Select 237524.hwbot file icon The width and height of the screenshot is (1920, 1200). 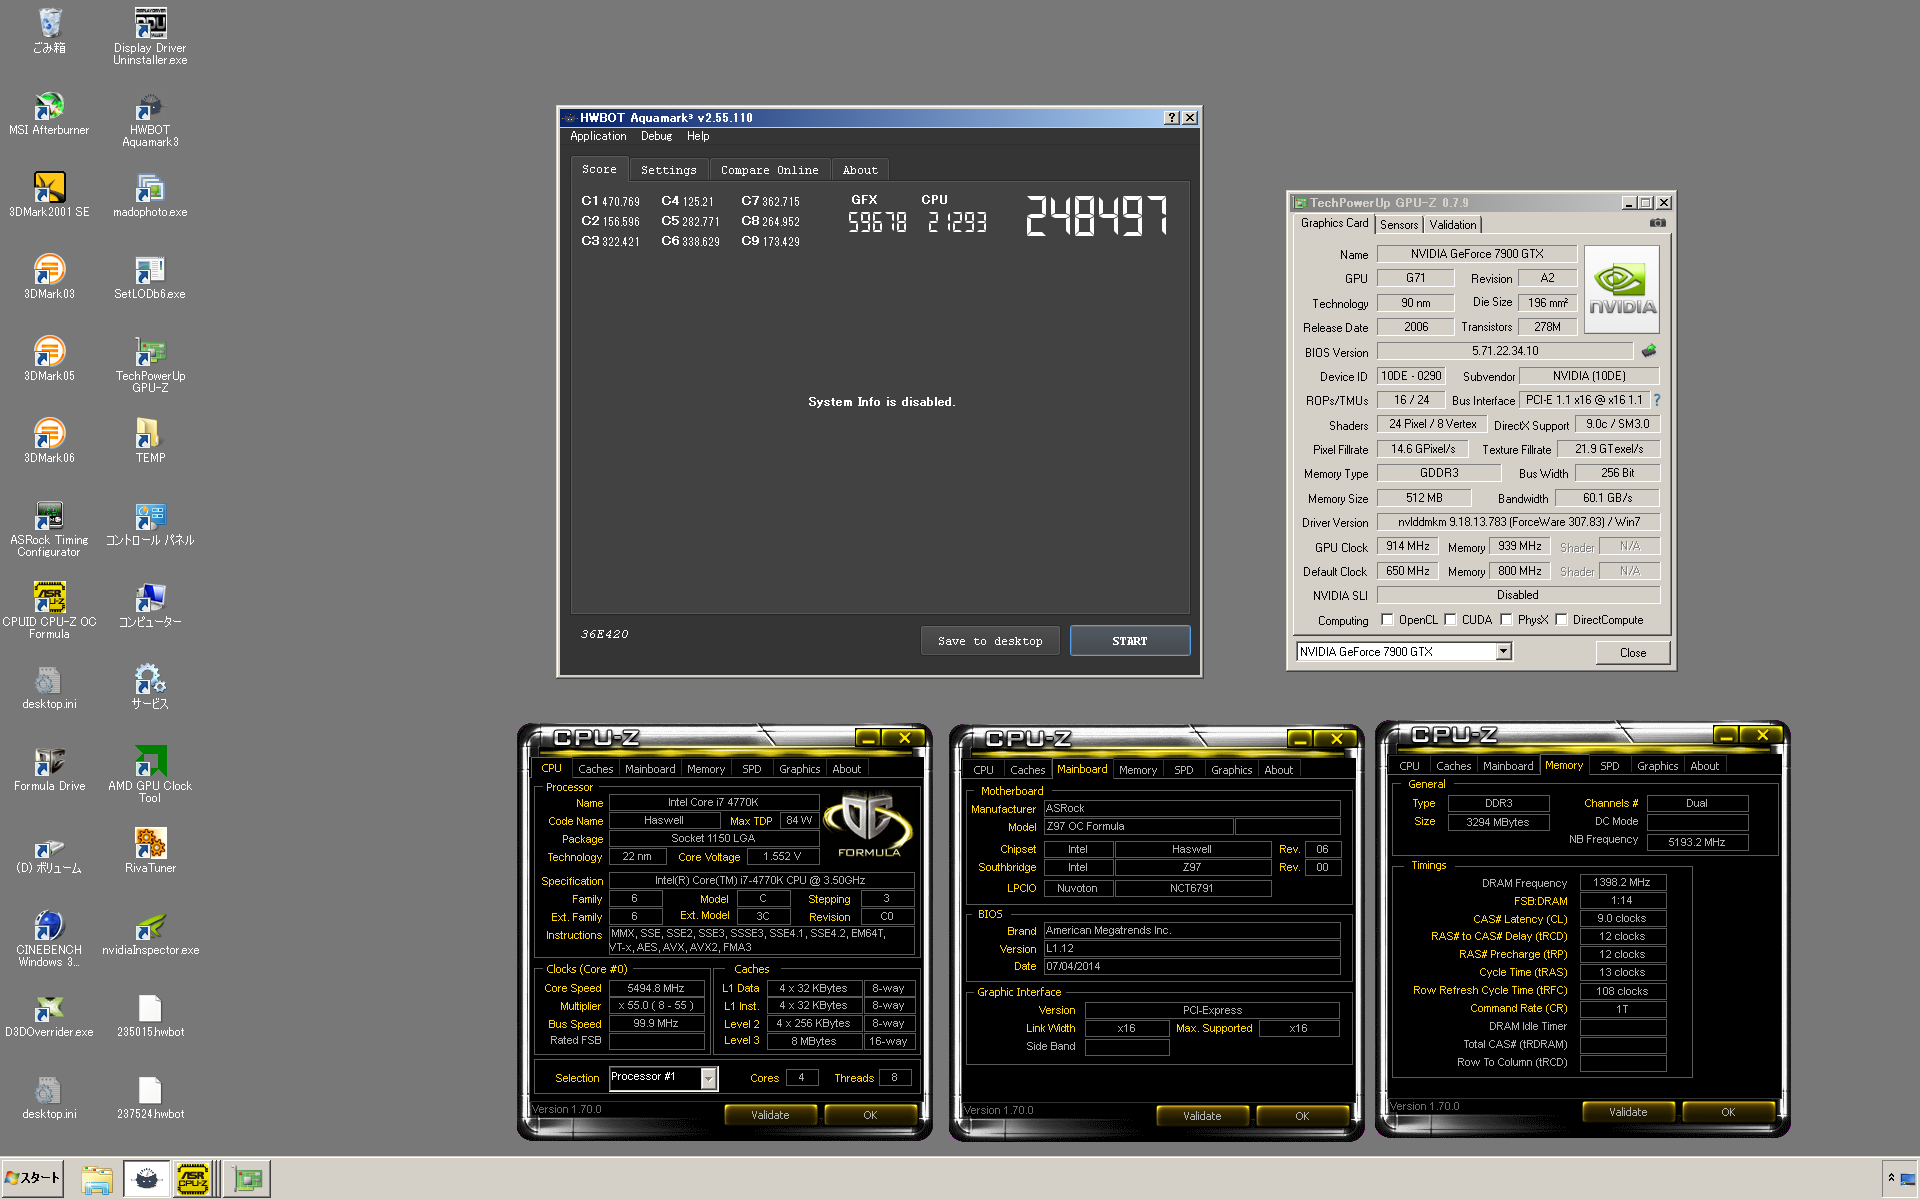point(150,1097)
